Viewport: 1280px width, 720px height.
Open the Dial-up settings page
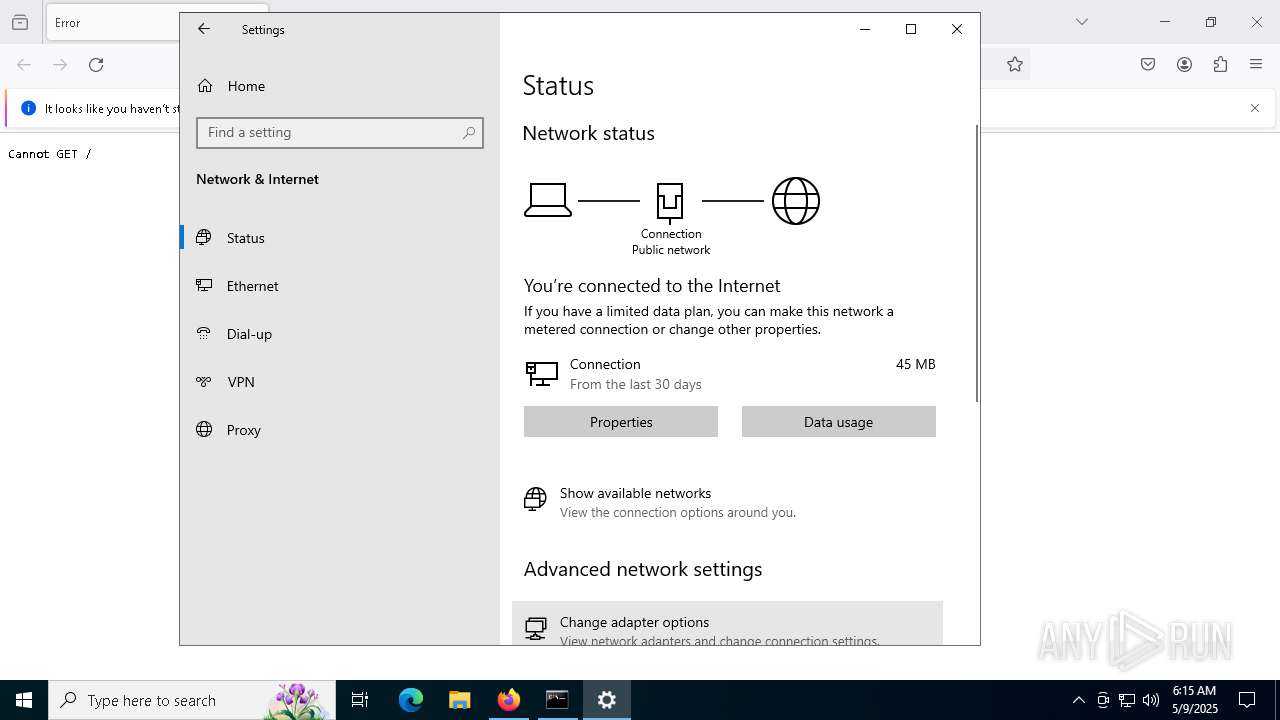[x=340, y=334]
